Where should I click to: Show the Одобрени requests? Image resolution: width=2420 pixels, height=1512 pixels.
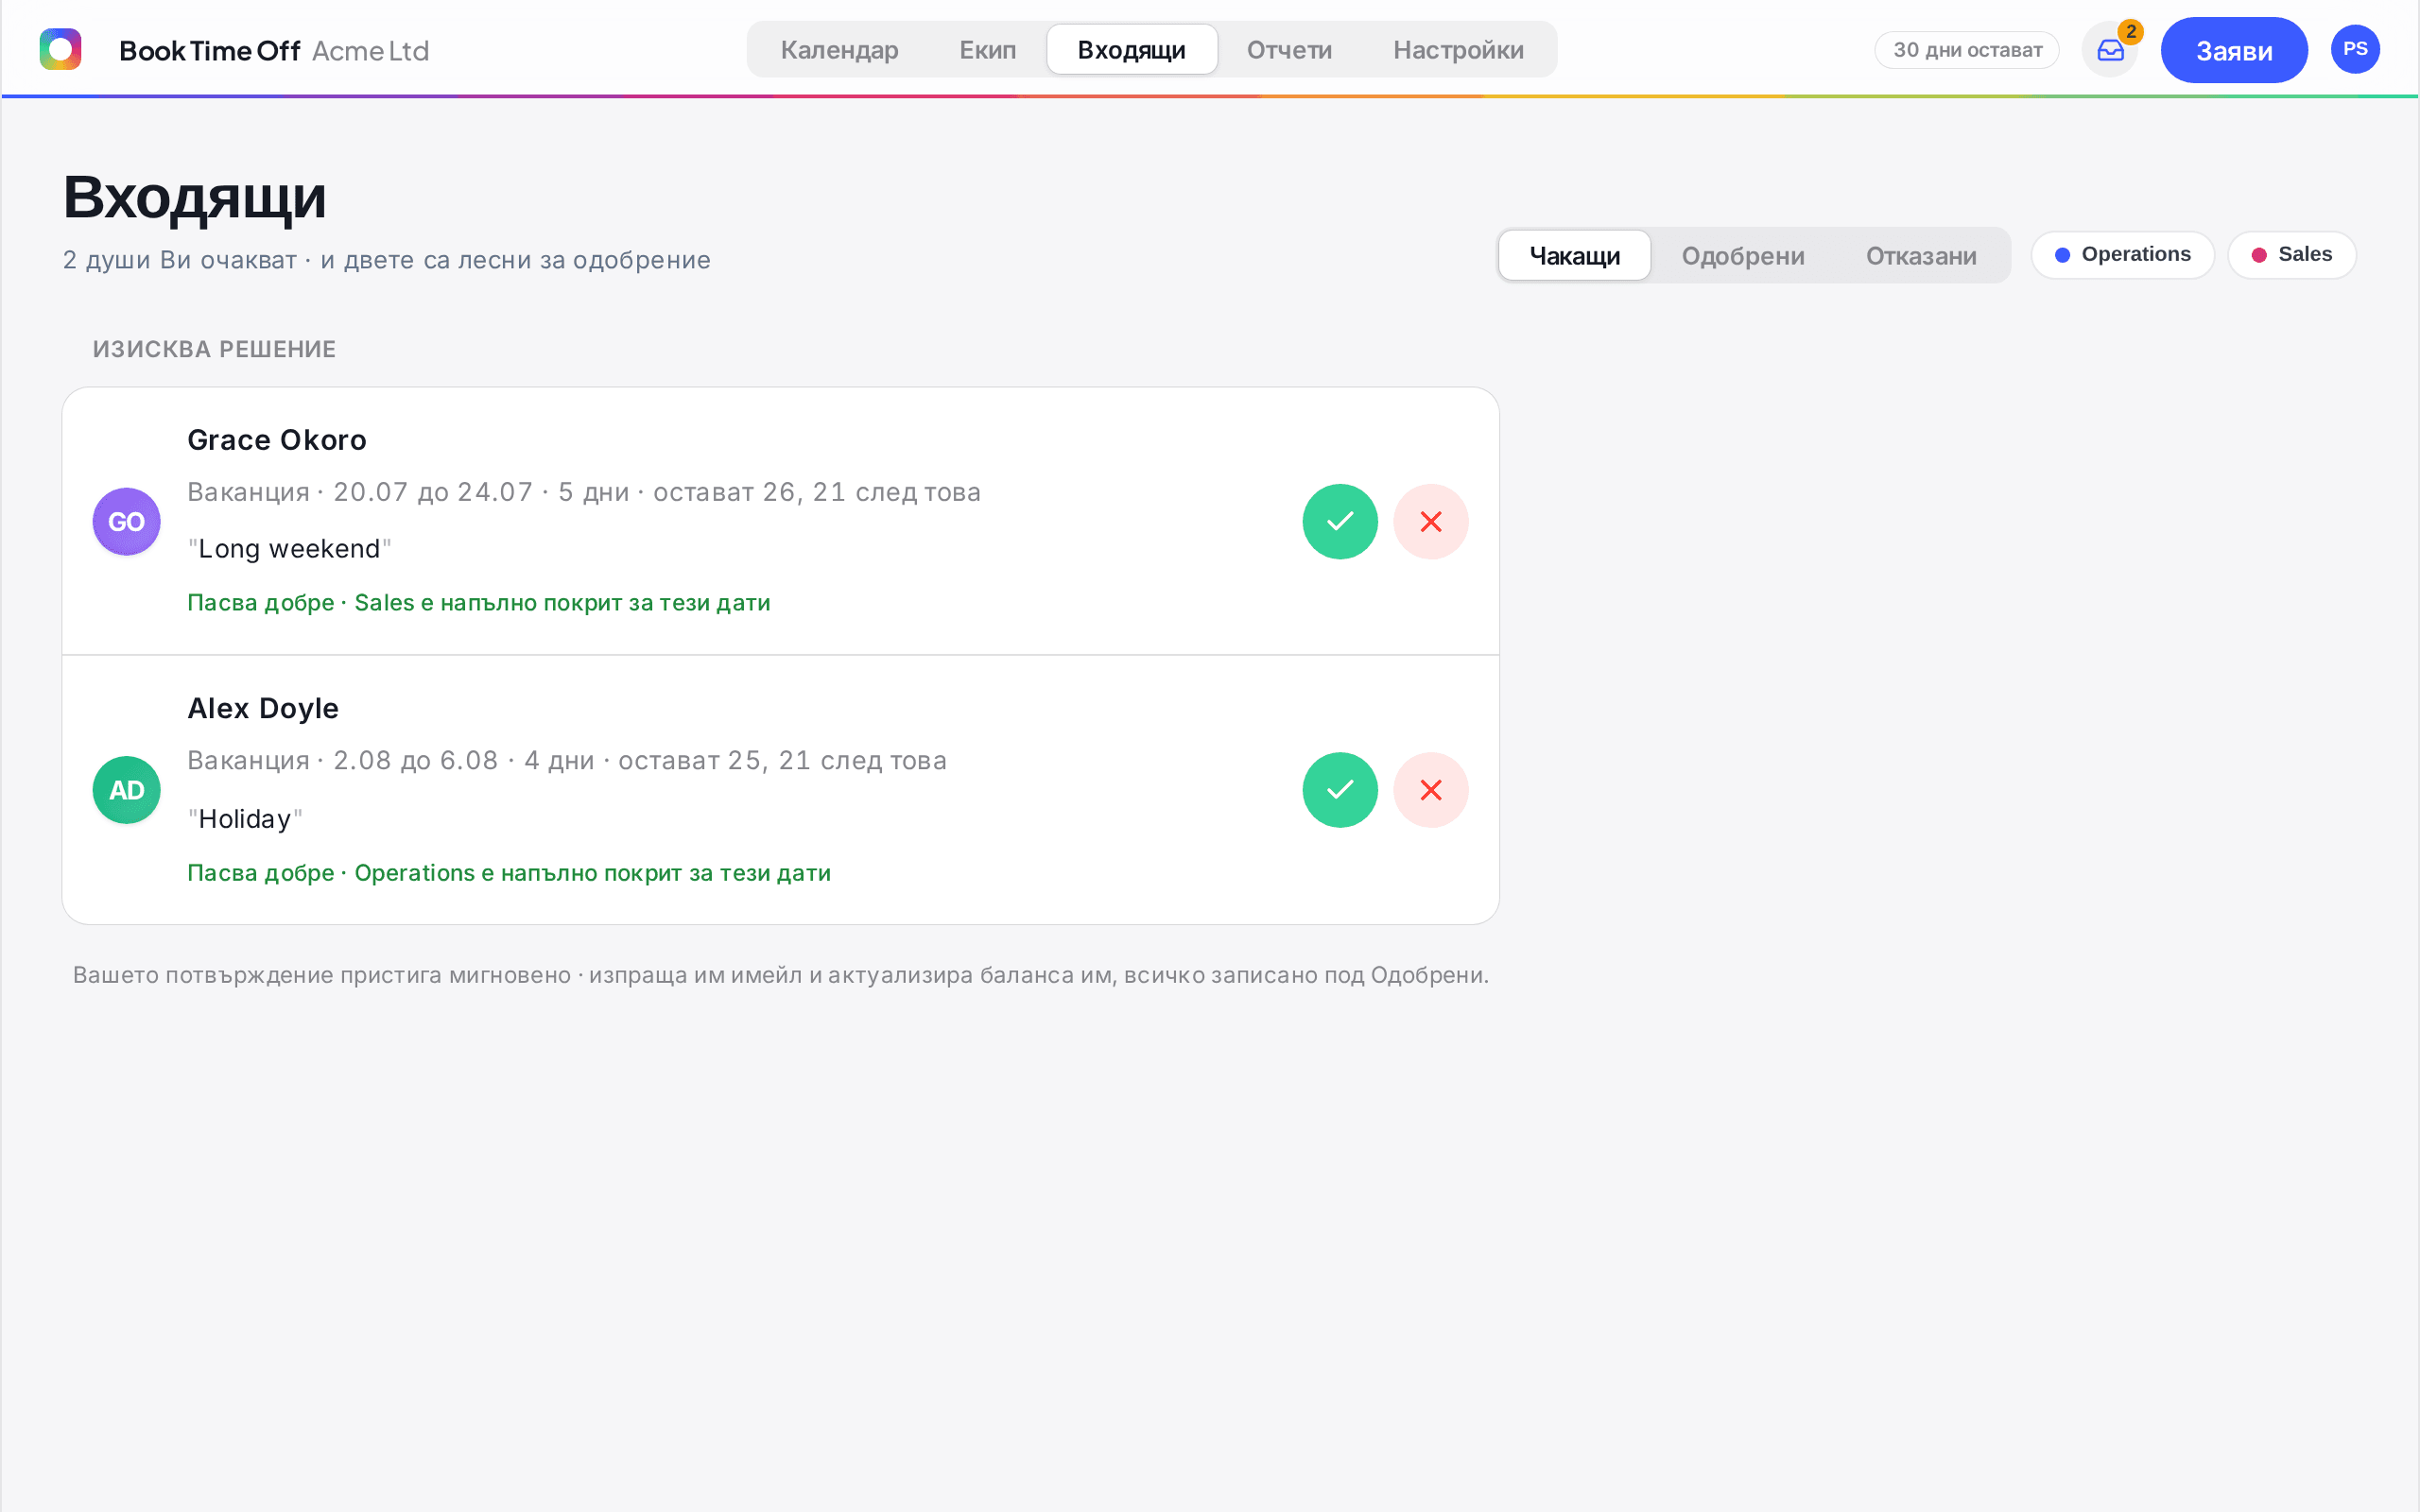[x=1742, y=256]
